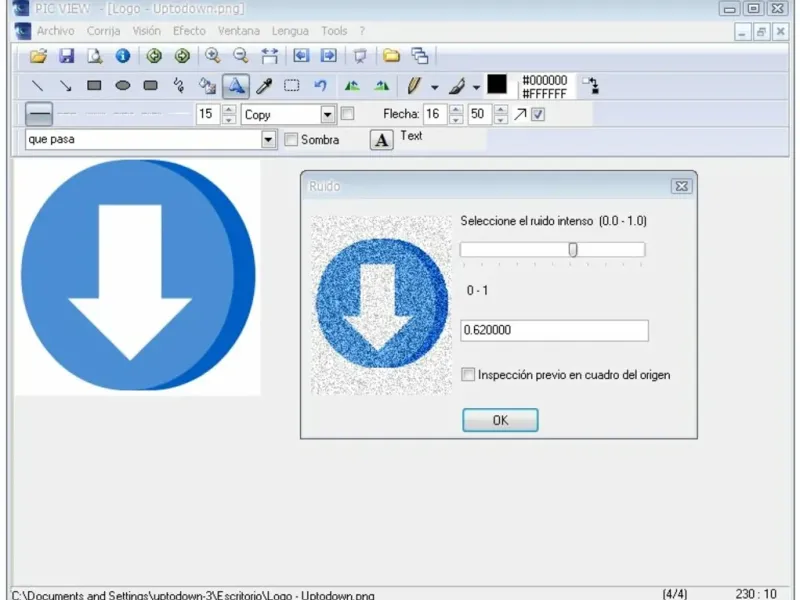This screenshot has width=800, height=600.
Task: Click the #FFFFFF background color label
Action: [x=544, y=94]
